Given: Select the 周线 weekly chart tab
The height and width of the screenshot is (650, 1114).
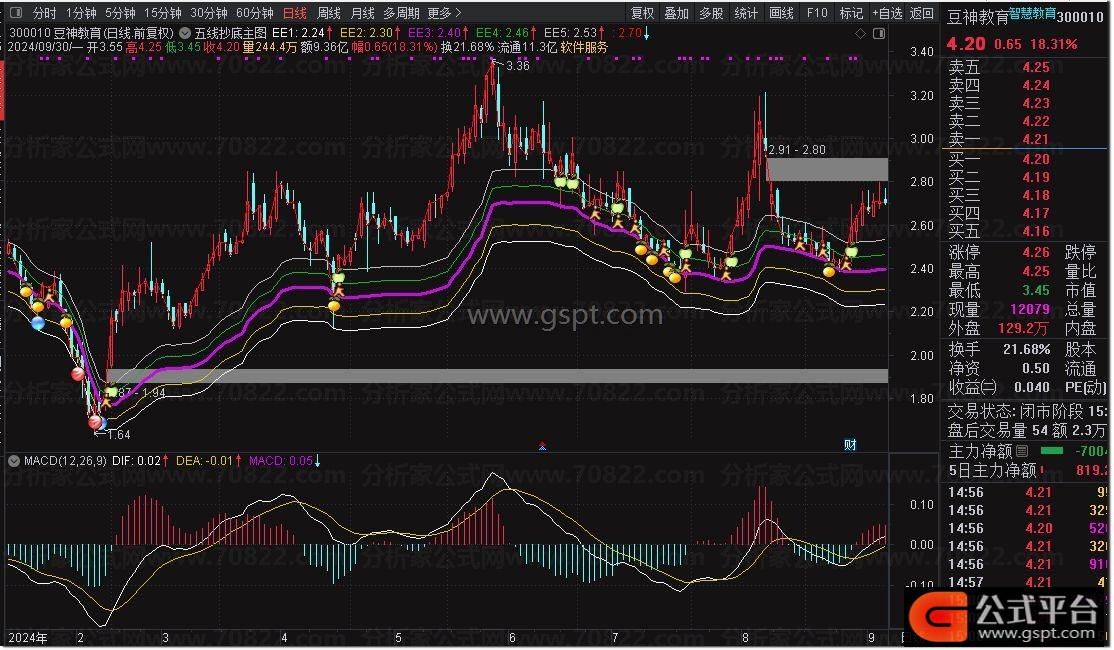Looking at the screenshot, I should click(328, 13).
